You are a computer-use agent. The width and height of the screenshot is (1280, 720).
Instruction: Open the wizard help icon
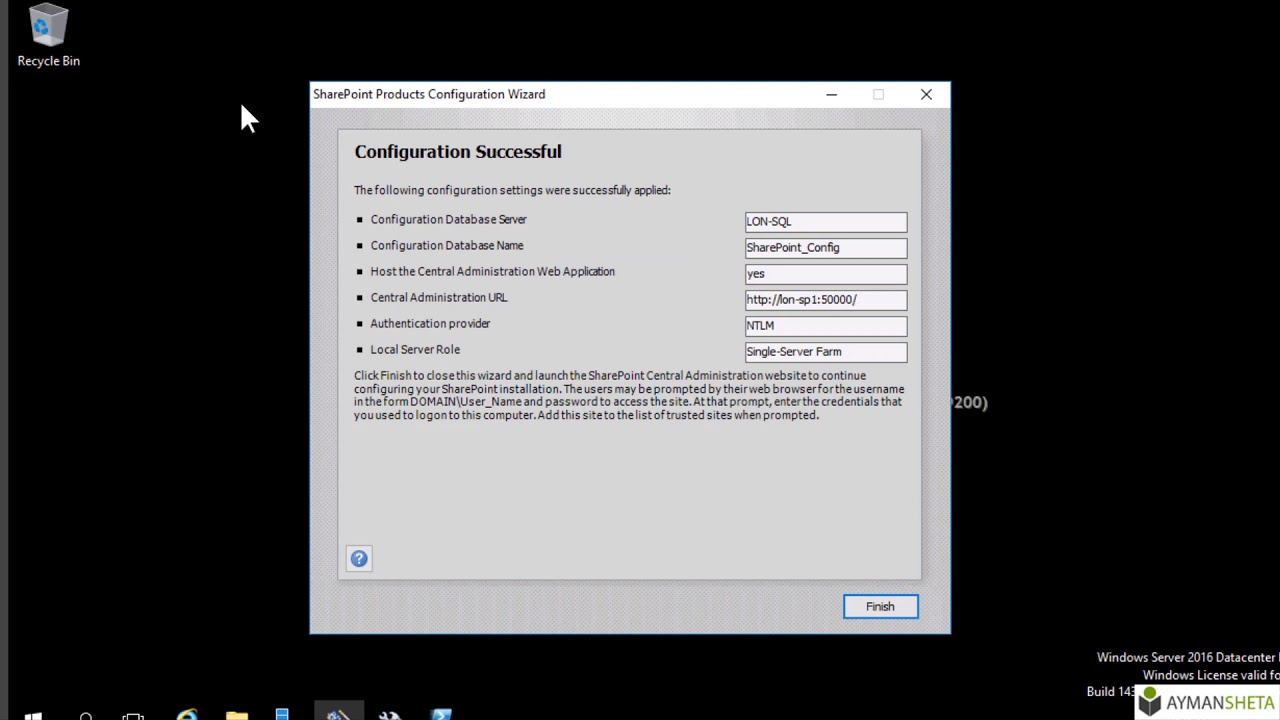click(359, 559)
